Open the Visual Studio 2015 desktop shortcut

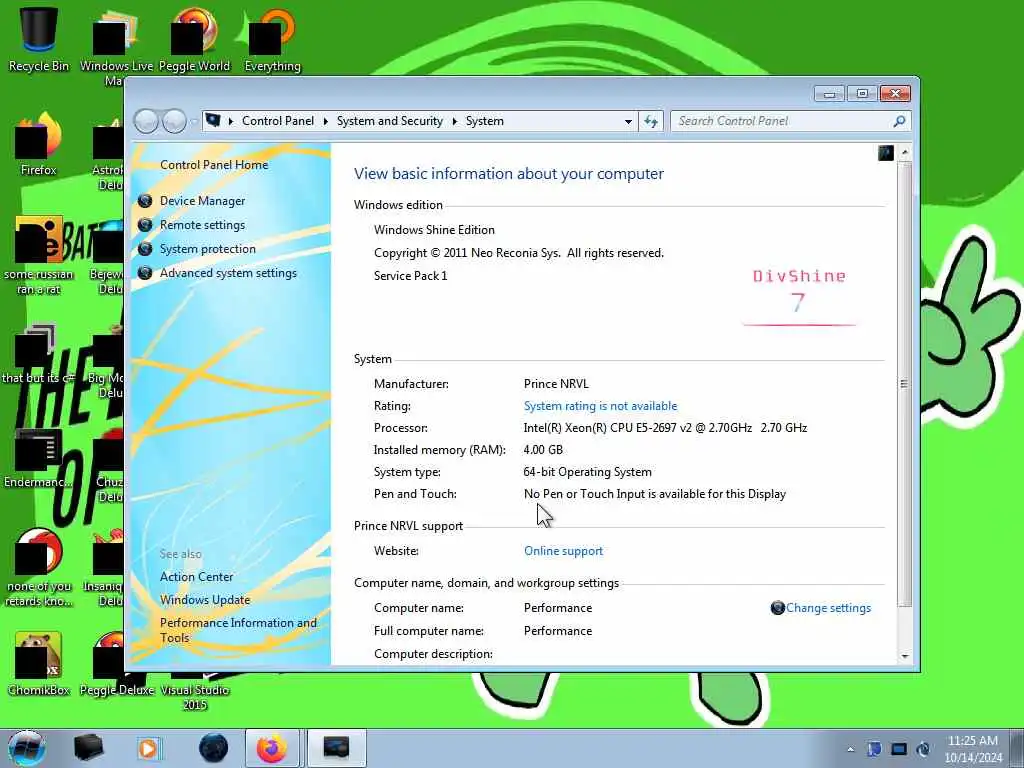(x=194, y=690)
